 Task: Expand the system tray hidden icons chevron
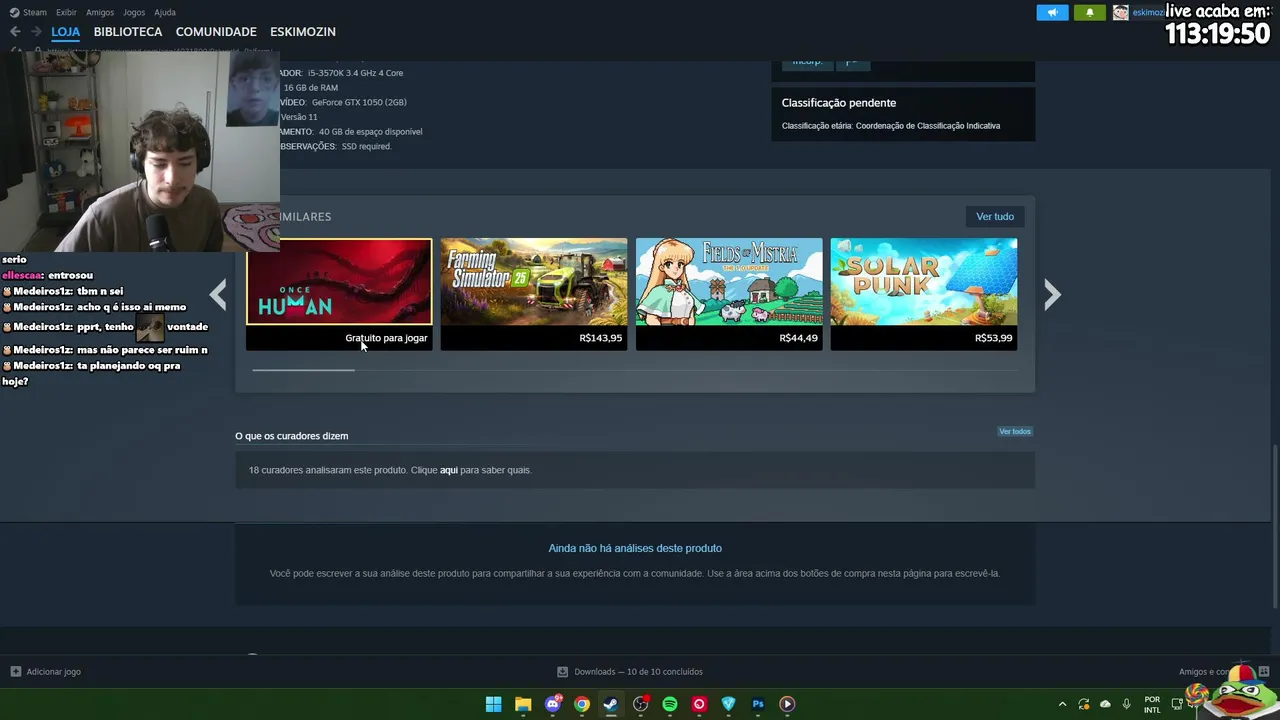pyautogui.click(x=1062, y=704)
